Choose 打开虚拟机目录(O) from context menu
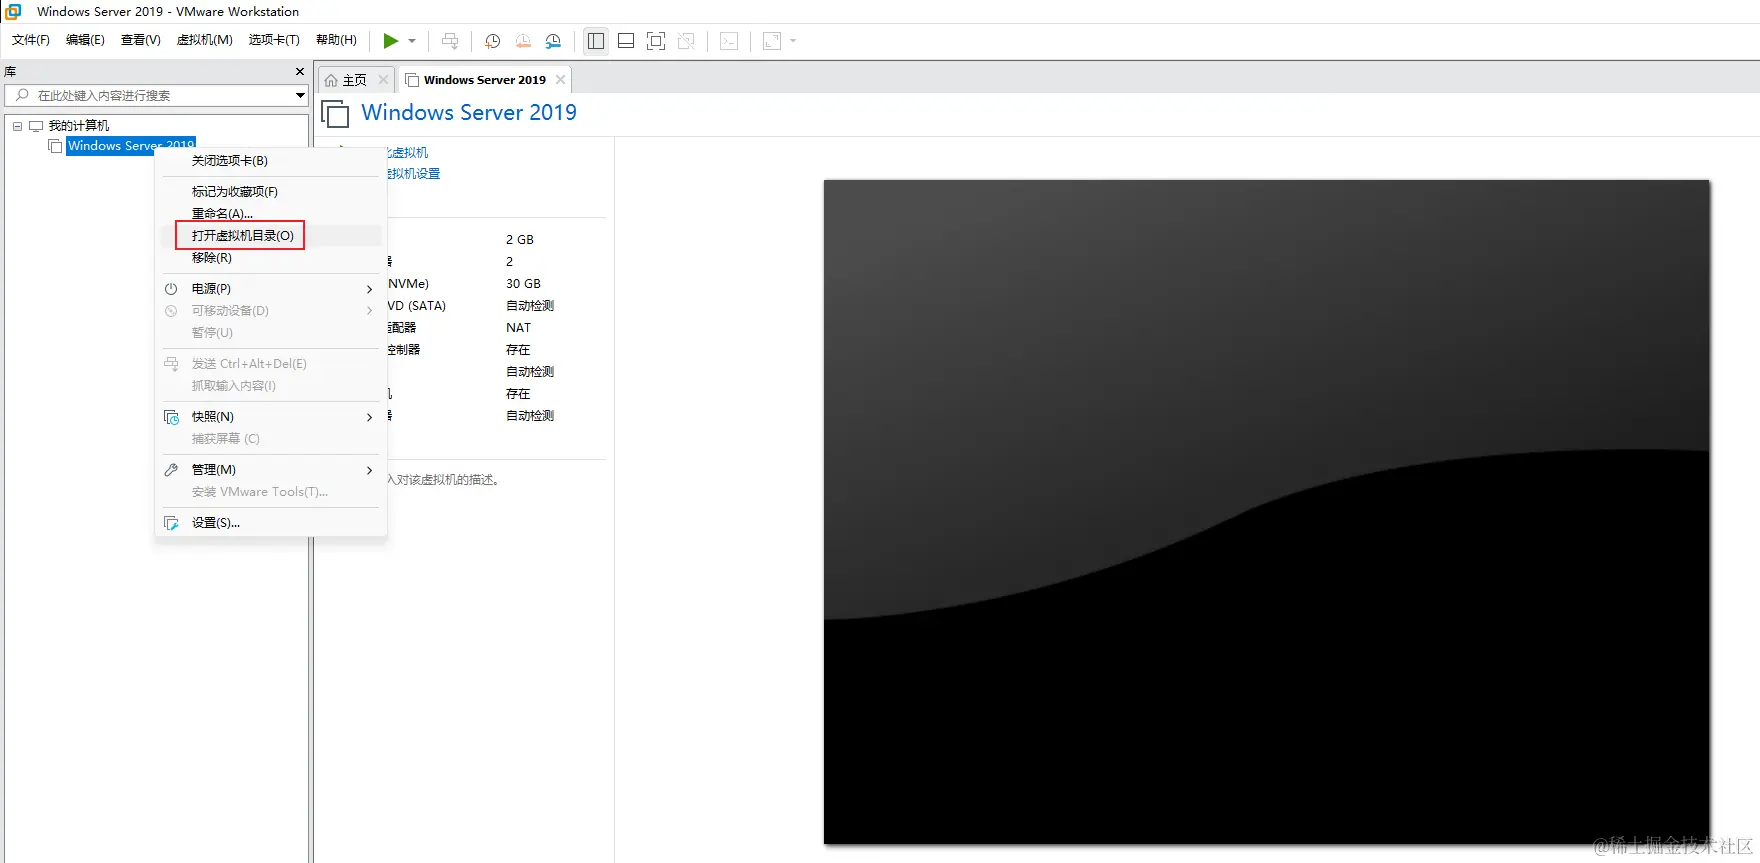 tap(271, 236)
